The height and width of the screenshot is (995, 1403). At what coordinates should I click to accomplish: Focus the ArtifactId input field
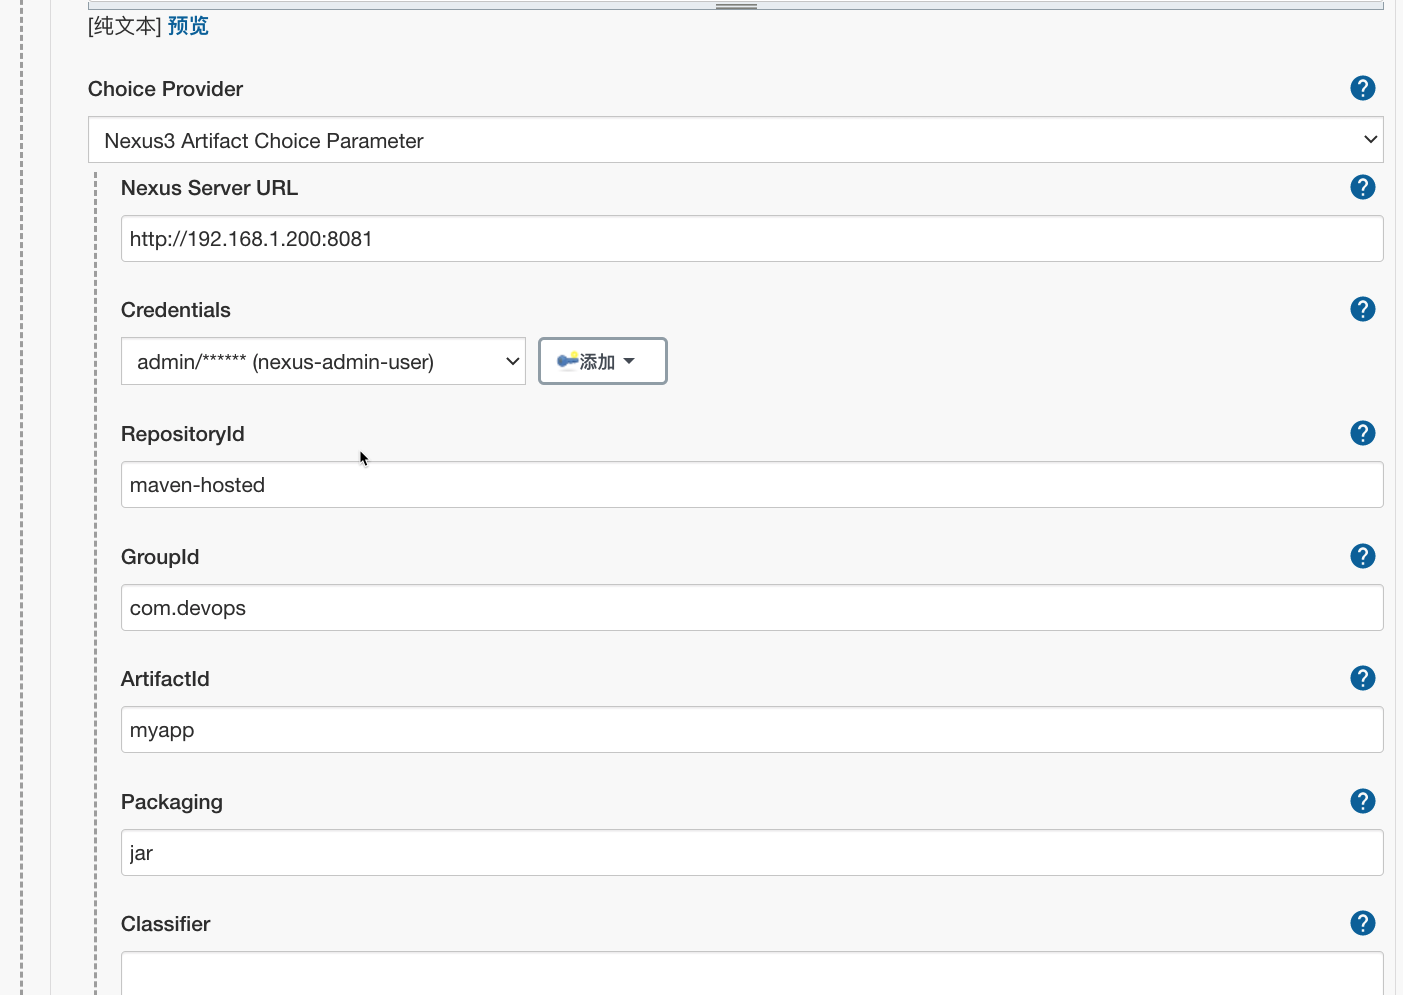pos(752,730)
